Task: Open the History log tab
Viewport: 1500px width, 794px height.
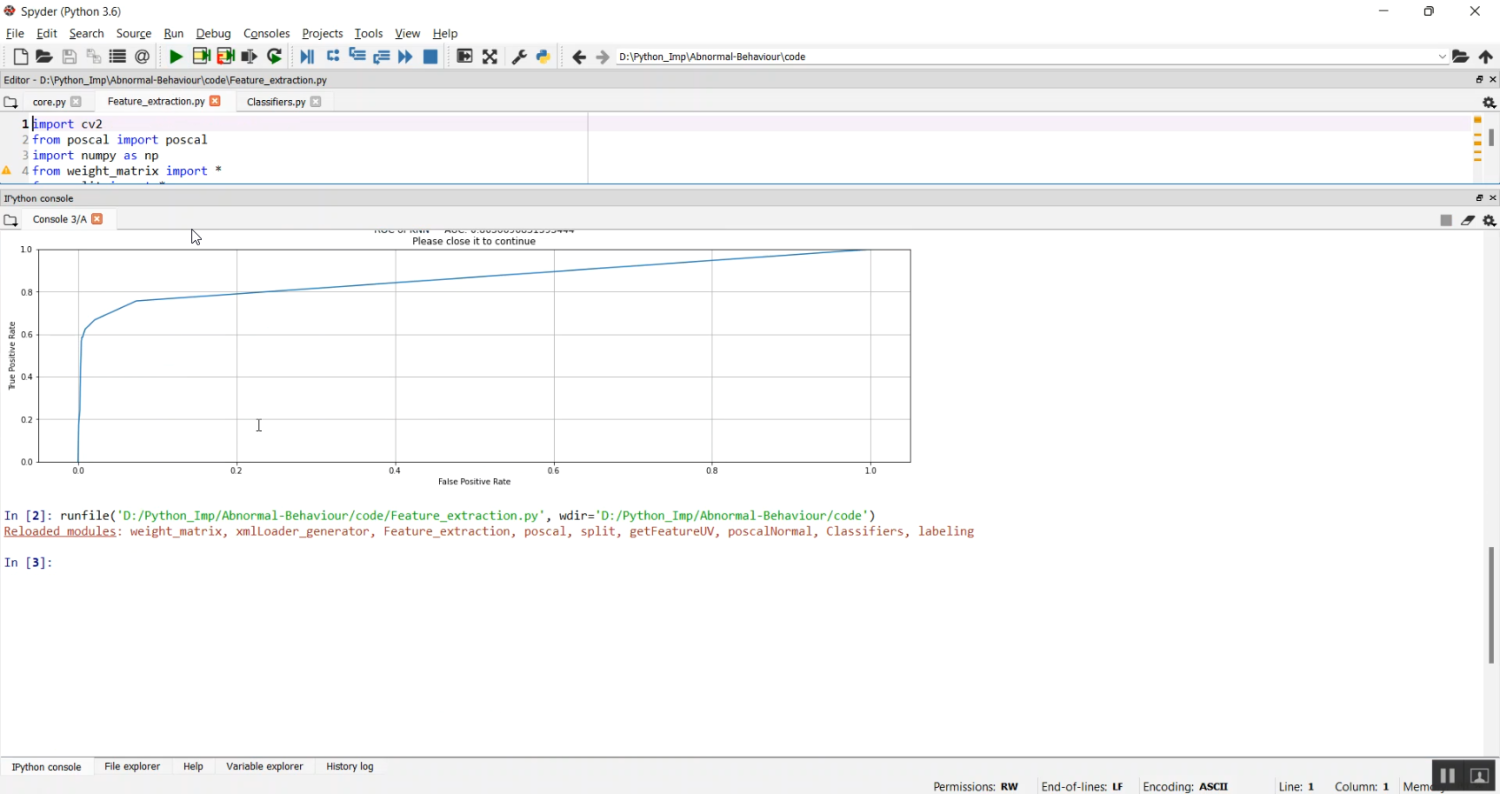Action: (x=349, y=766)
